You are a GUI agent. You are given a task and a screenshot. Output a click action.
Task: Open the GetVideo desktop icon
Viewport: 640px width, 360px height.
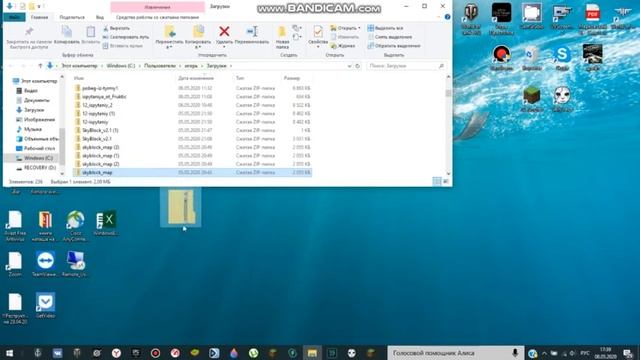[45, 305]
